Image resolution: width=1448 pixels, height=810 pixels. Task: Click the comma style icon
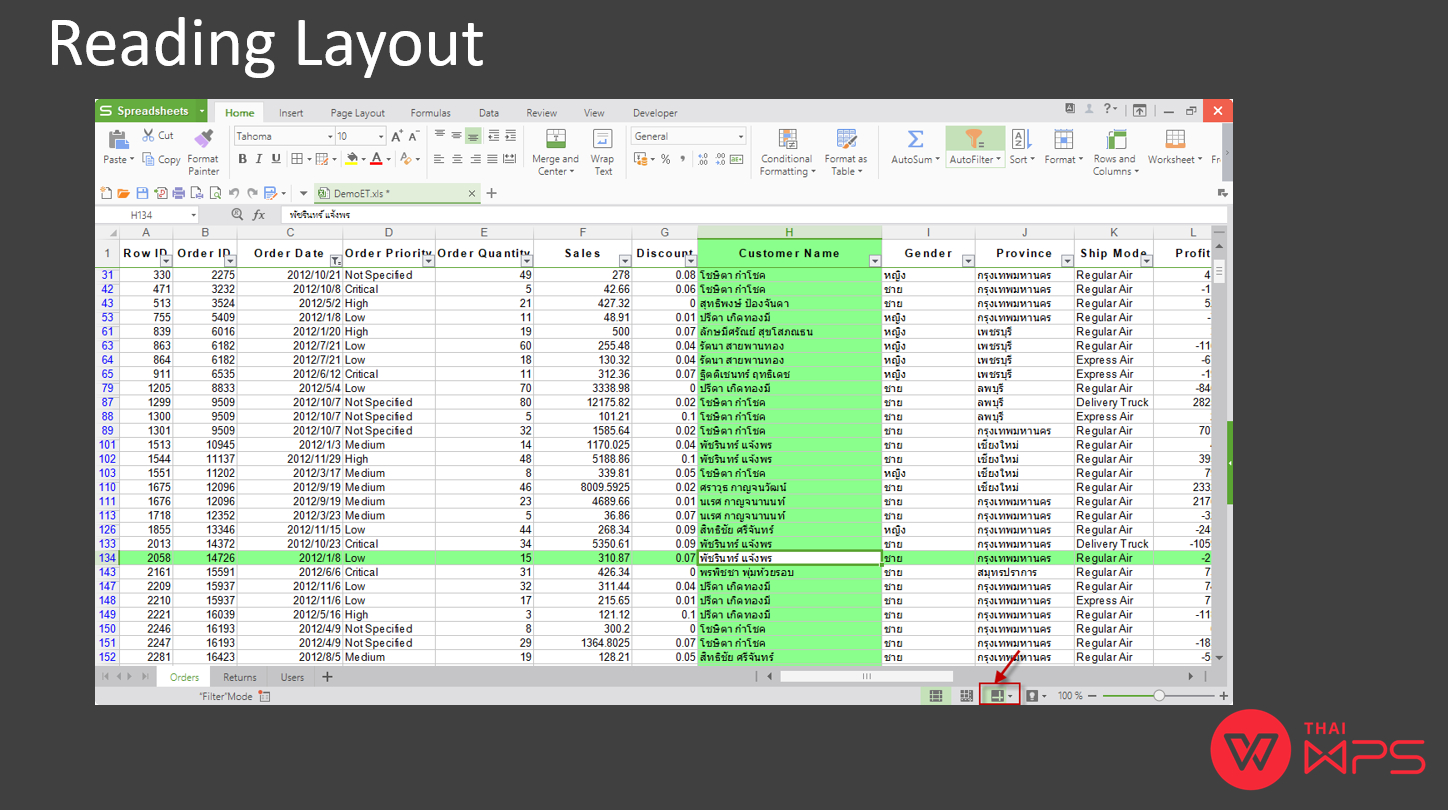682,159
